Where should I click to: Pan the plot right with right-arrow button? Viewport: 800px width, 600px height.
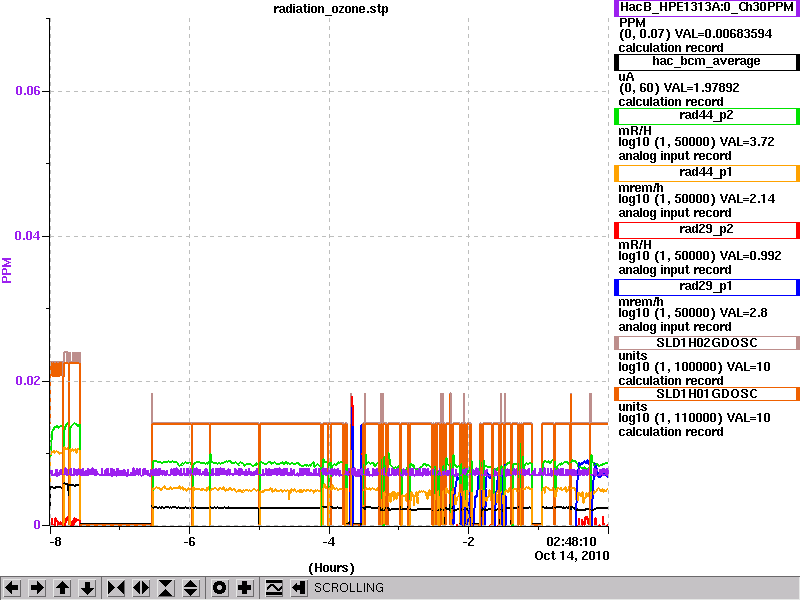(37, 588)
